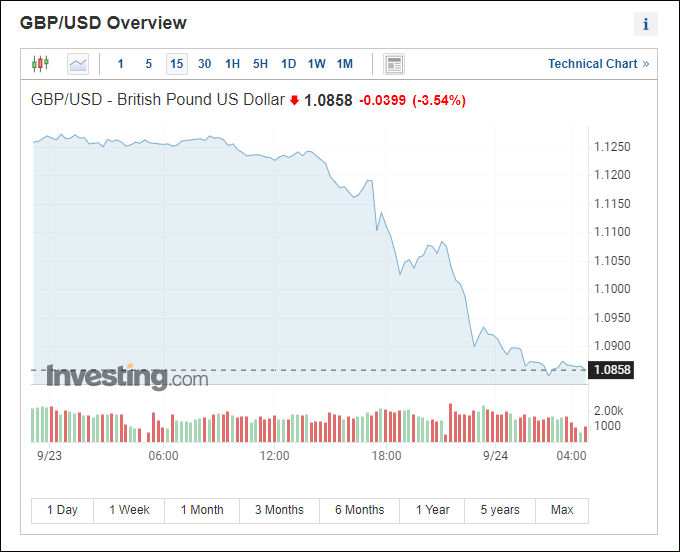
Task: Choose the 15-minute interval
Action: 177,64
